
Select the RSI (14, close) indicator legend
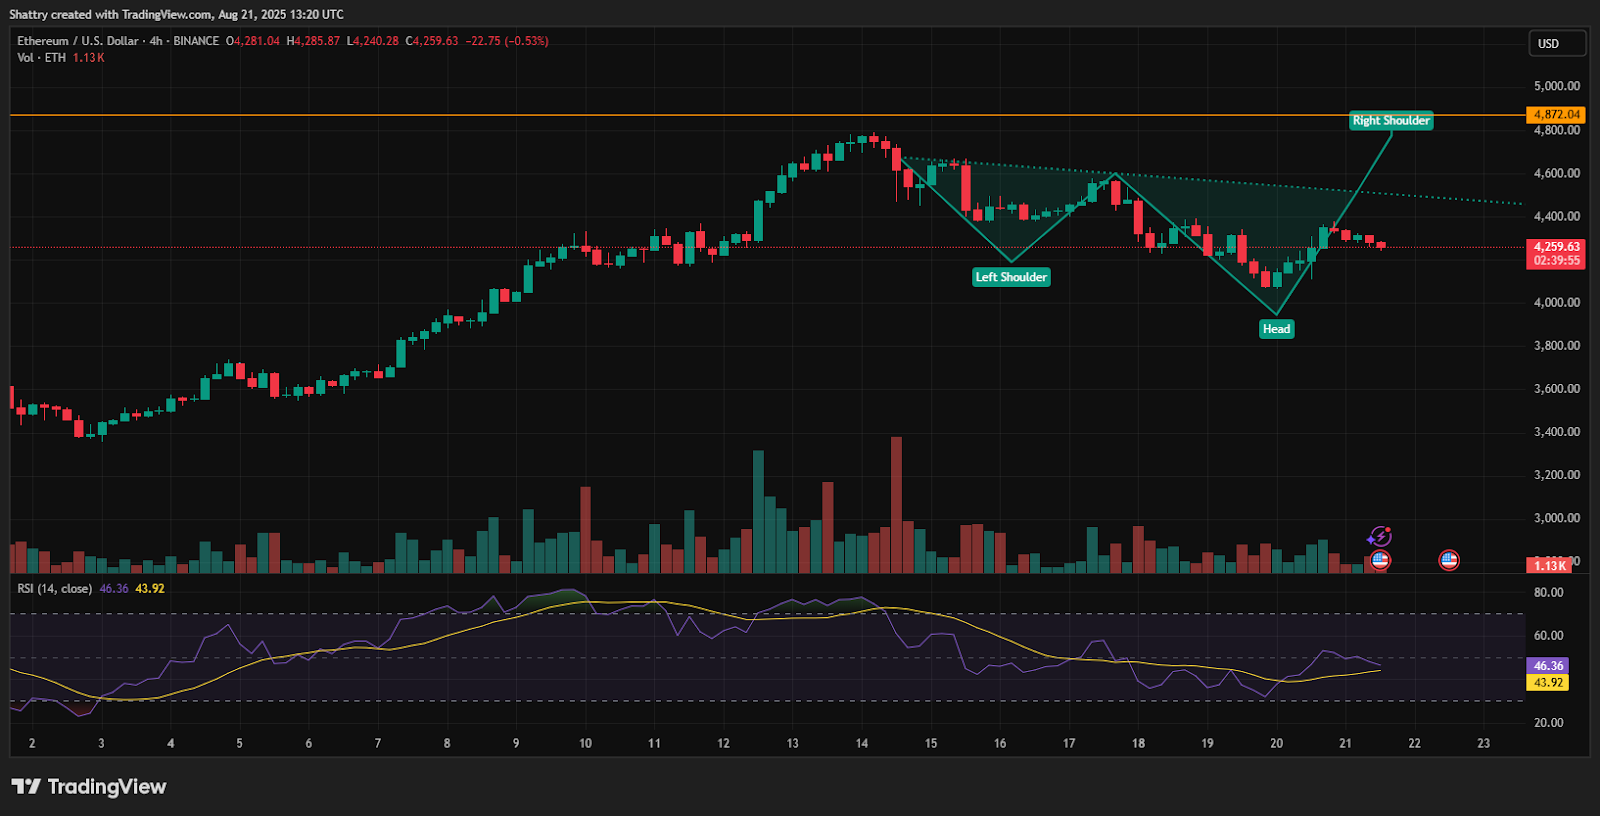[54, 589]
